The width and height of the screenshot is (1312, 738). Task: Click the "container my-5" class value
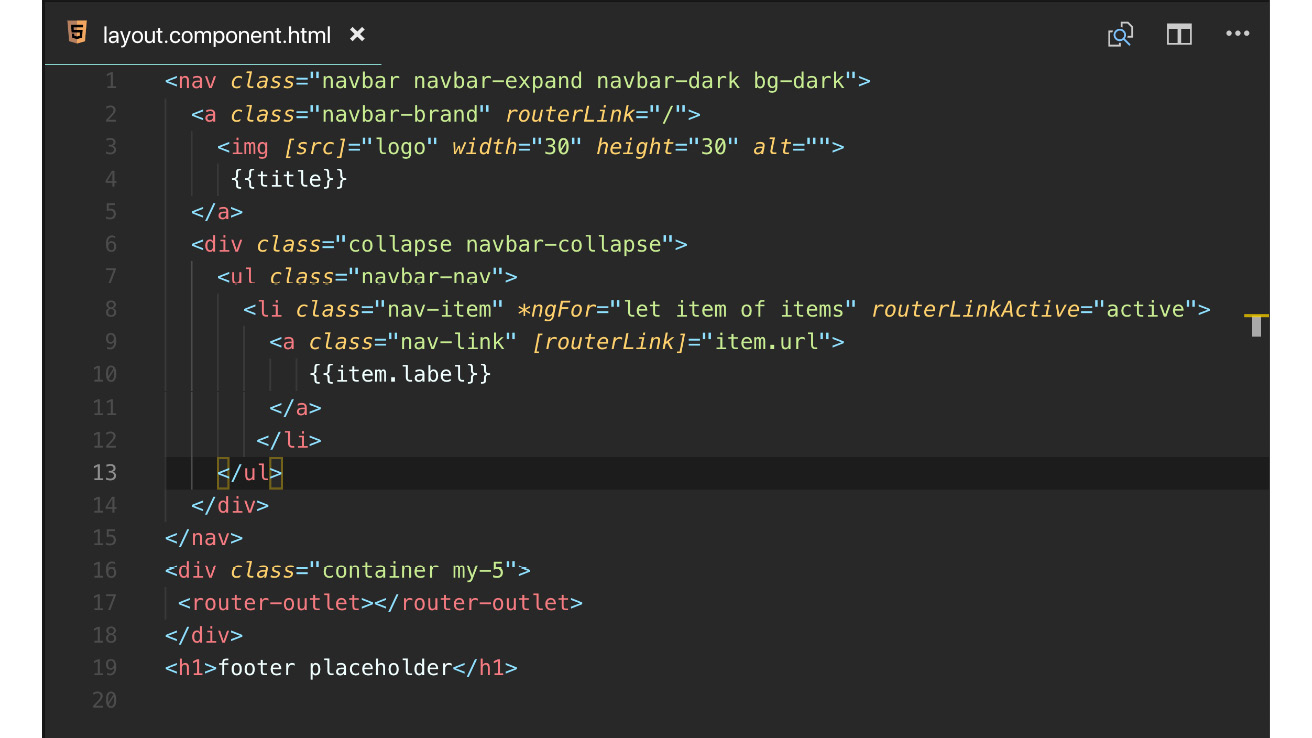pos(413,570)
